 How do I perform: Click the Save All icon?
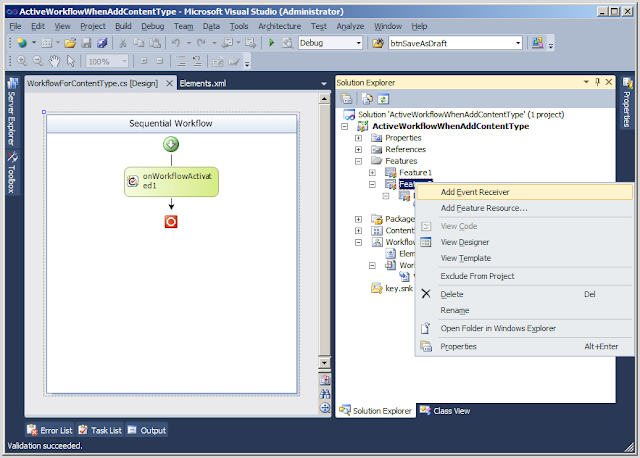click(x=102, y=43)
